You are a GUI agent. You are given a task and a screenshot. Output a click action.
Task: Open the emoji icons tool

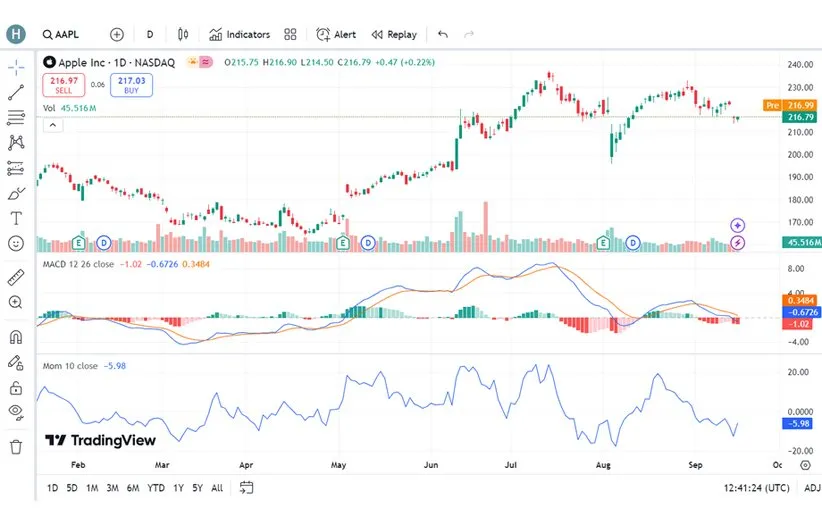point(16,243)
